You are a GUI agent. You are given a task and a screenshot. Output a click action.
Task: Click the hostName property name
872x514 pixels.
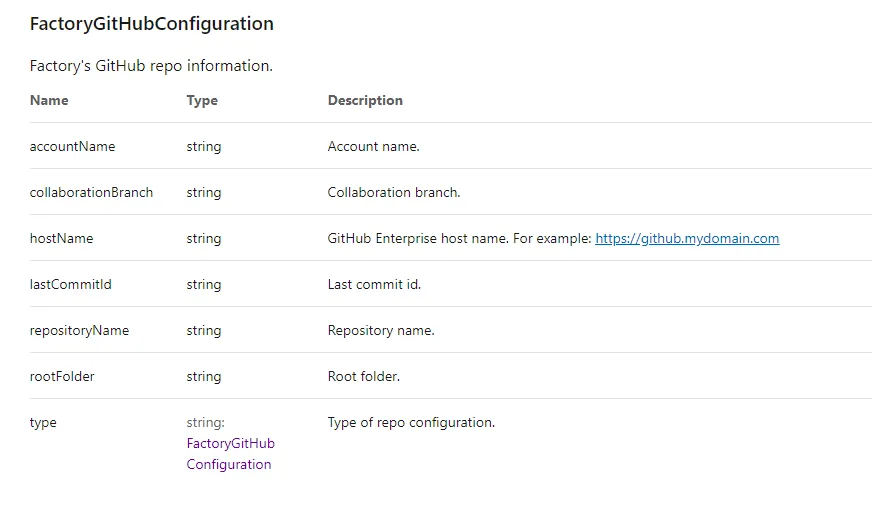(62, 239)
